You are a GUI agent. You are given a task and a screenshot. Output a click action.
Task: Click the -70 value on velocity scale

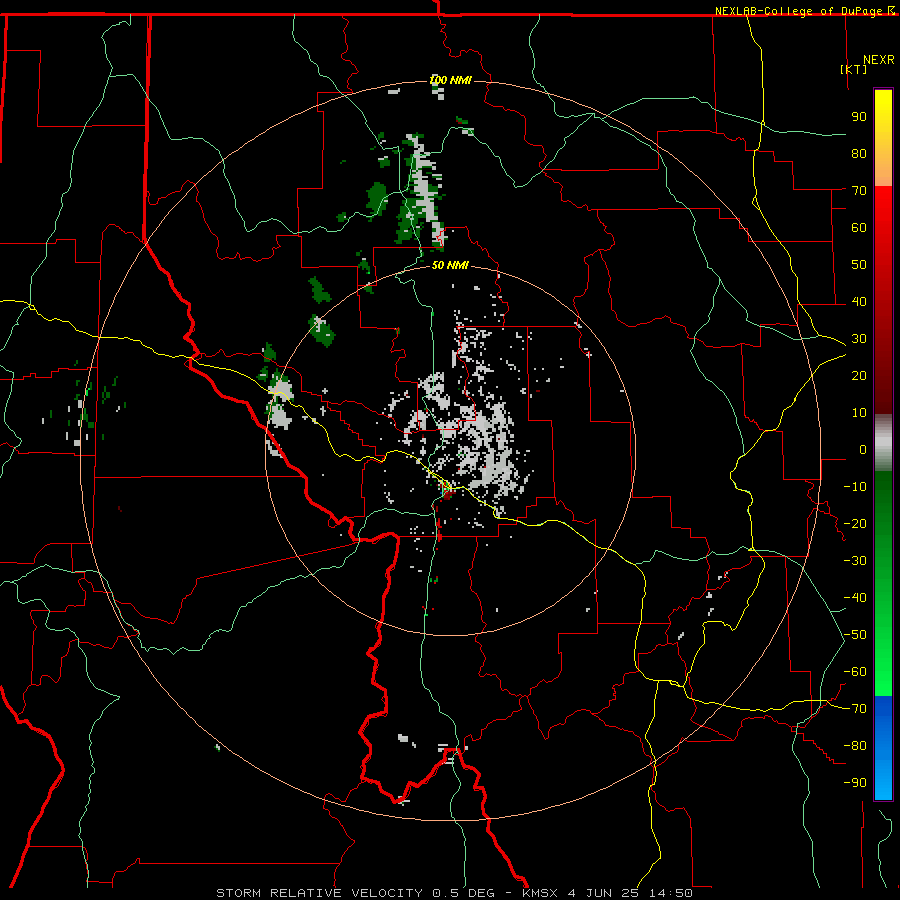[855, 709]
